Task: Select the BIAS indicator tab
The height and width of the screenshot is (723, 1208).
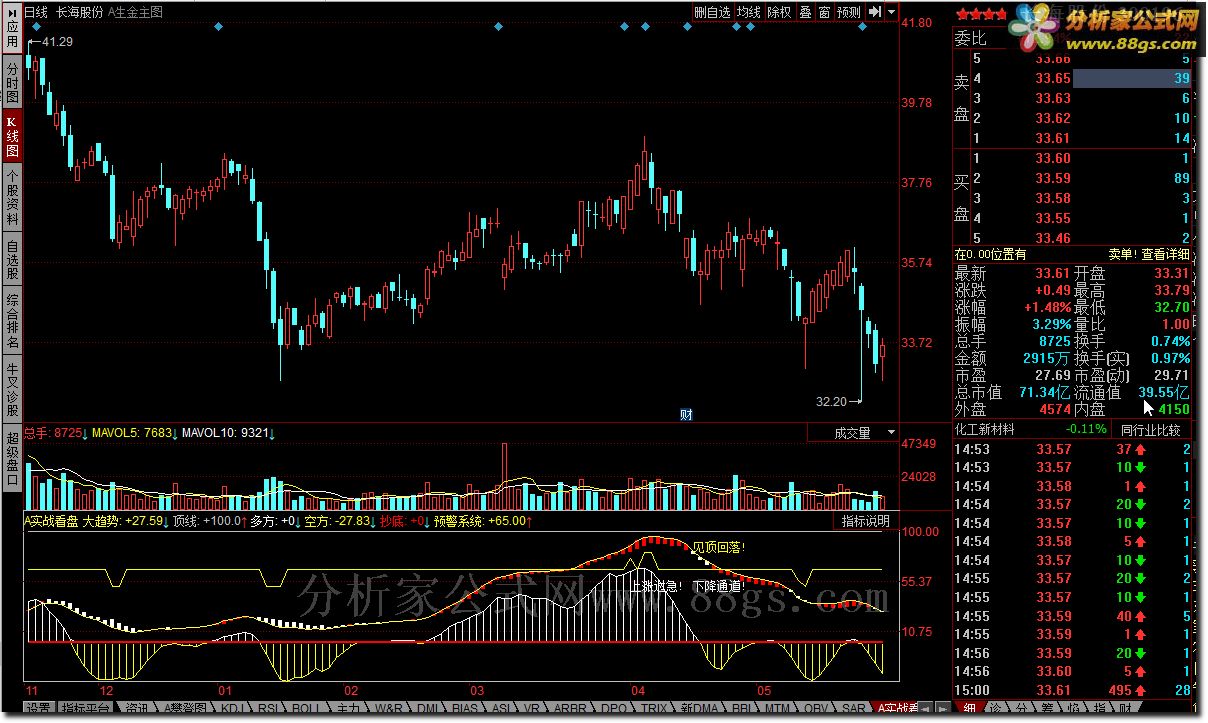Action: click(x=465, y=709)
